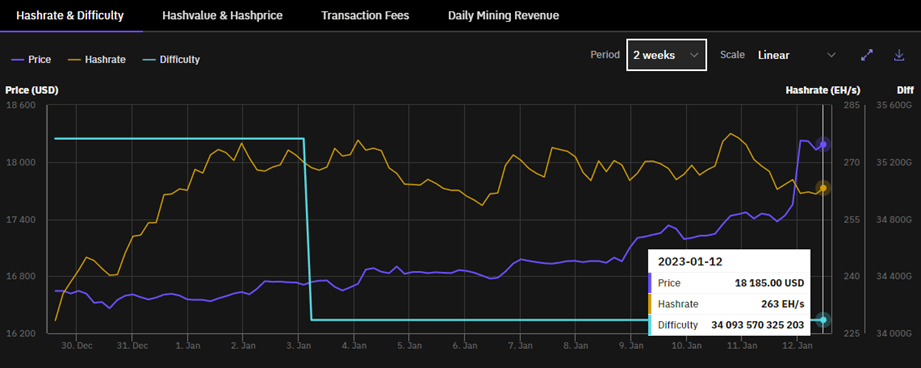Screen dimensions: 921x368
Task: Toggle the Price series in legend
Action: click(31, 59)
